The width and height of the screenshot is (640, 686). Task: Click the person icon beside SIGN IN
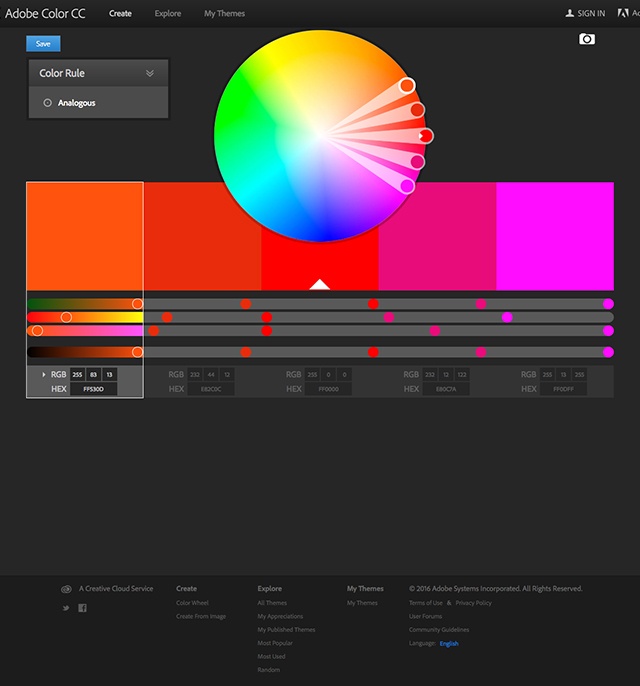(x=569, y=13)
